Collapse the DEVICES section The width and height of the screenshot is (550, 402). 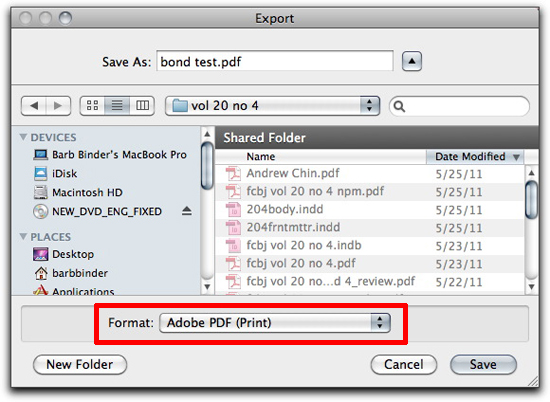click(x=23, y=137)
